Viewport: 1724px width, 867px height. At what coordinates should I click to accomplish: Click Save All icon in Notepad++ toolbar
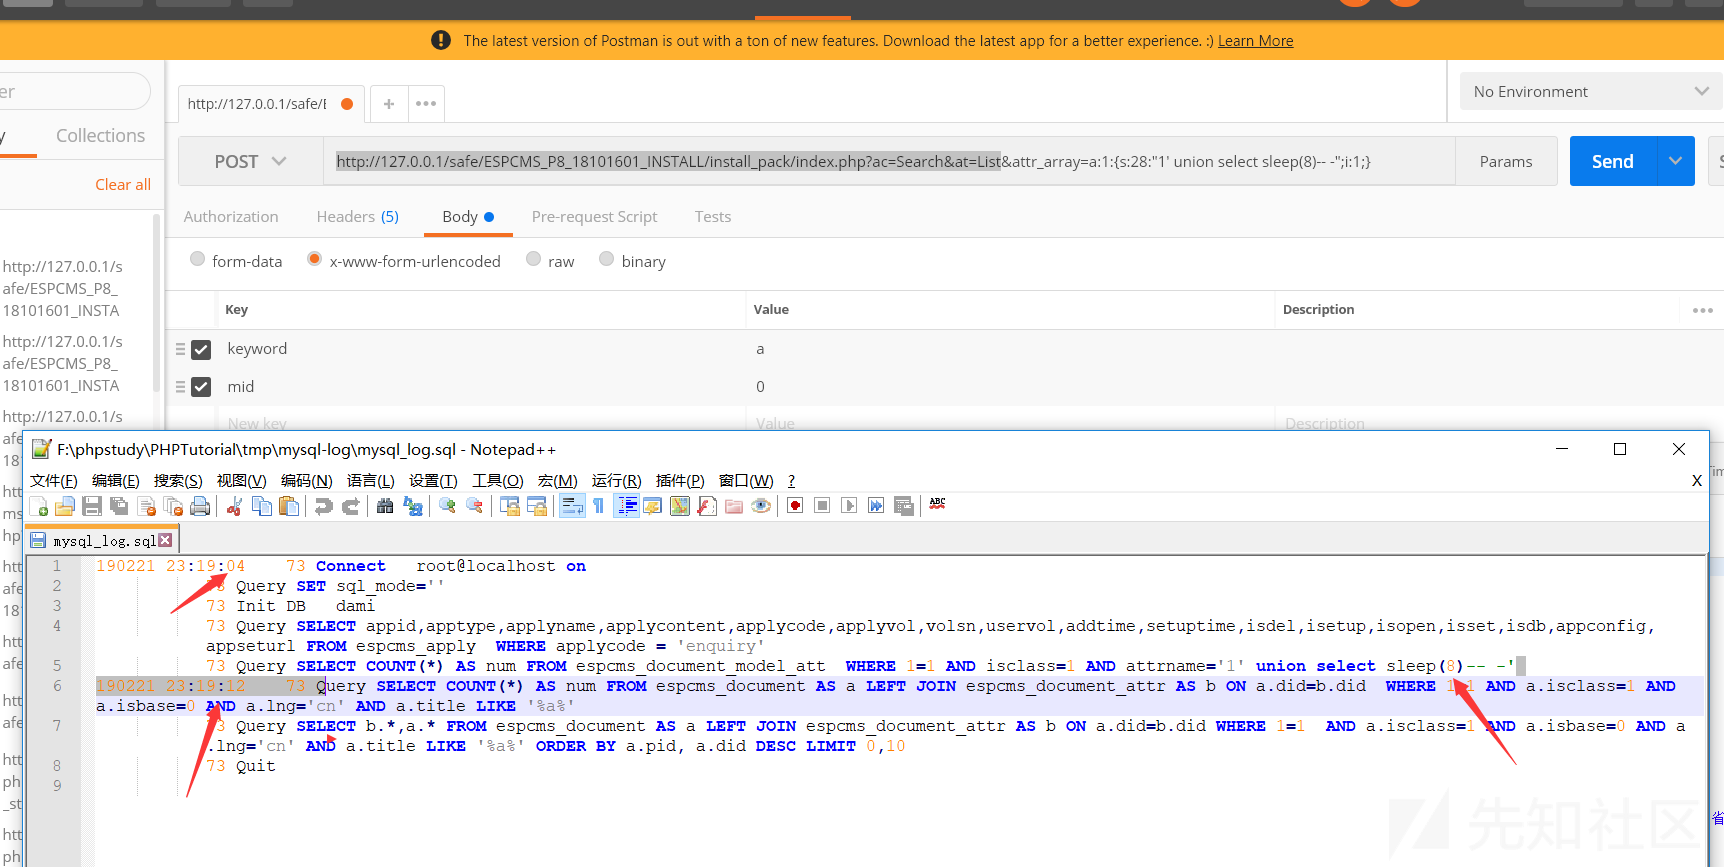pos(119,506)
